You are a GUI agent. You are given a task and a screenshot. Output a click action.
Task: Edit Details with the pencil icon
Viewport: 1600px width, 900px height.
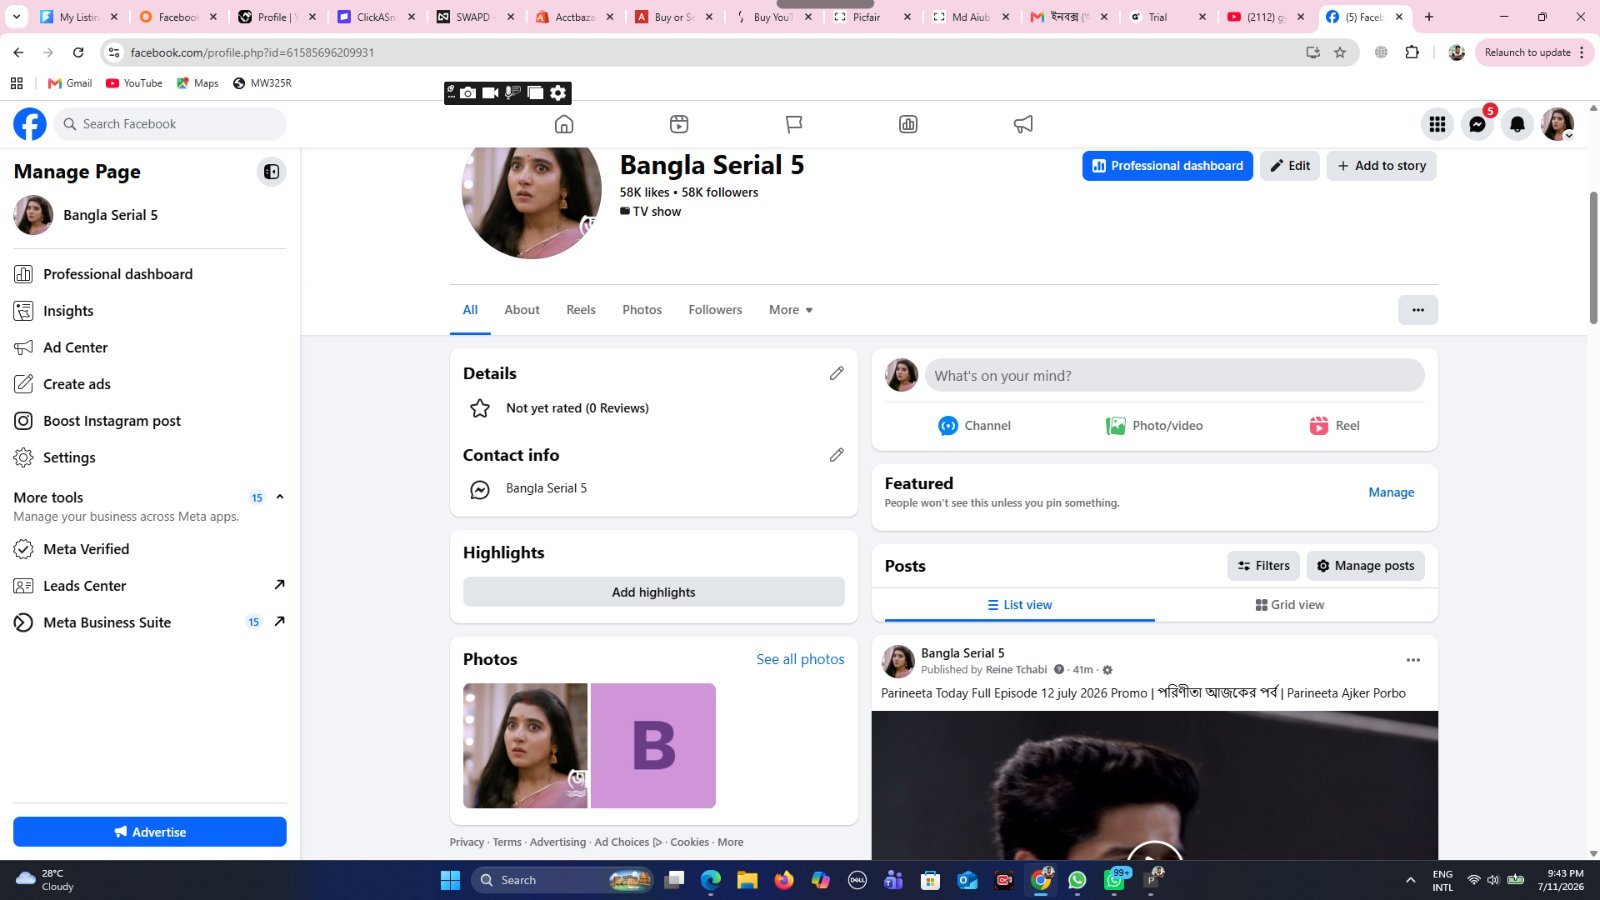point(836,373)
